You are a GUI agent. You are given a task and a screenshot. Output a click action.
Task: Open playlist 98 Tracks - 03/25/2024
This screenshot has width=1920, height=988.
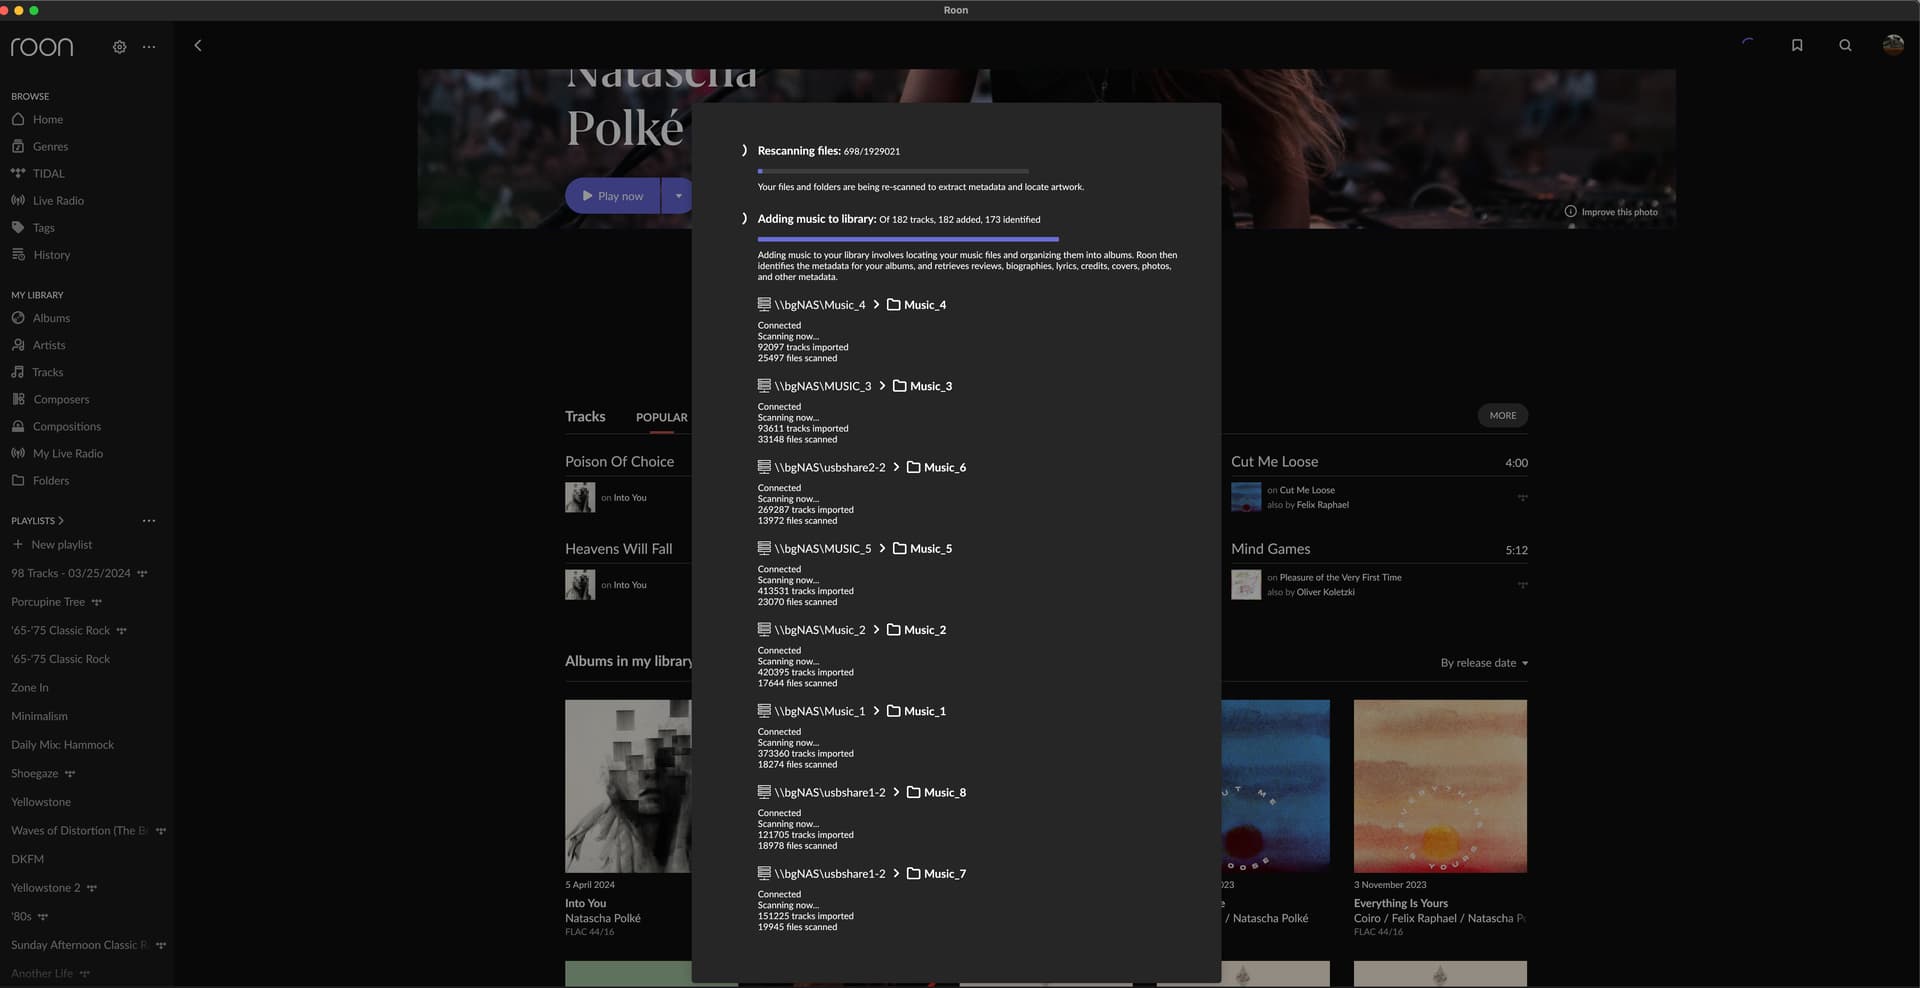(x=71, y=573)
